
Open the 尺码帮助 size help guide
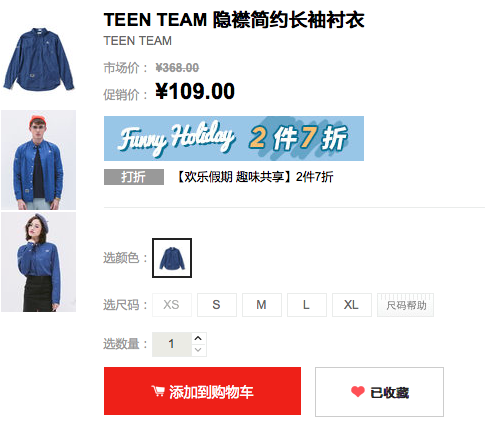point(405,305)
